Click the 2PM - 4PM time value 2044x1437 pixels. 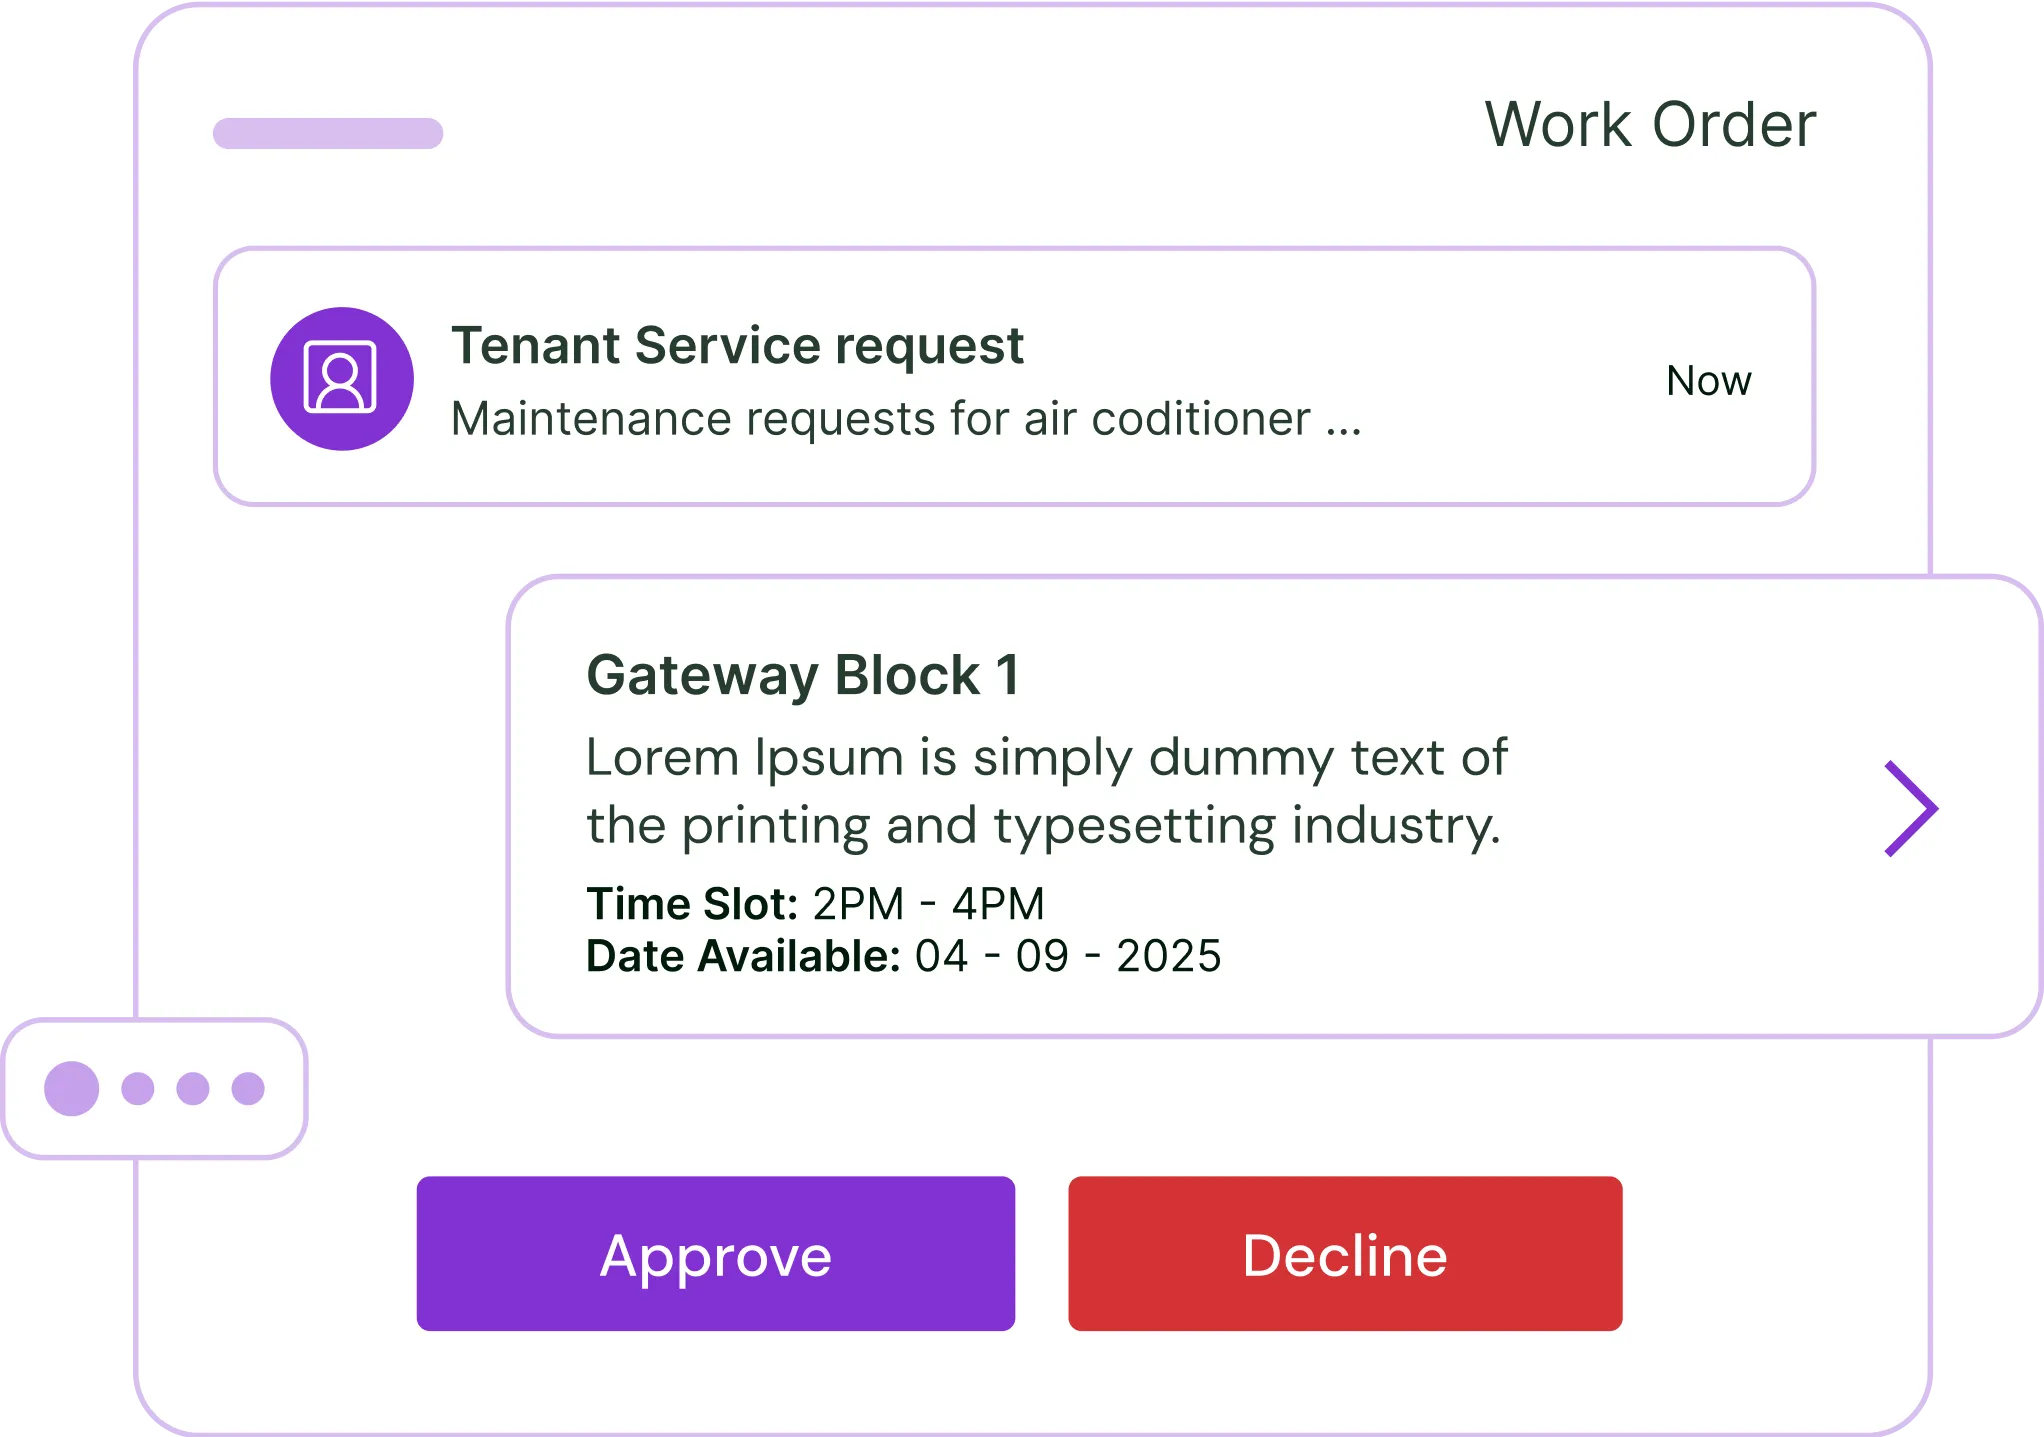[x=928, y=904]
